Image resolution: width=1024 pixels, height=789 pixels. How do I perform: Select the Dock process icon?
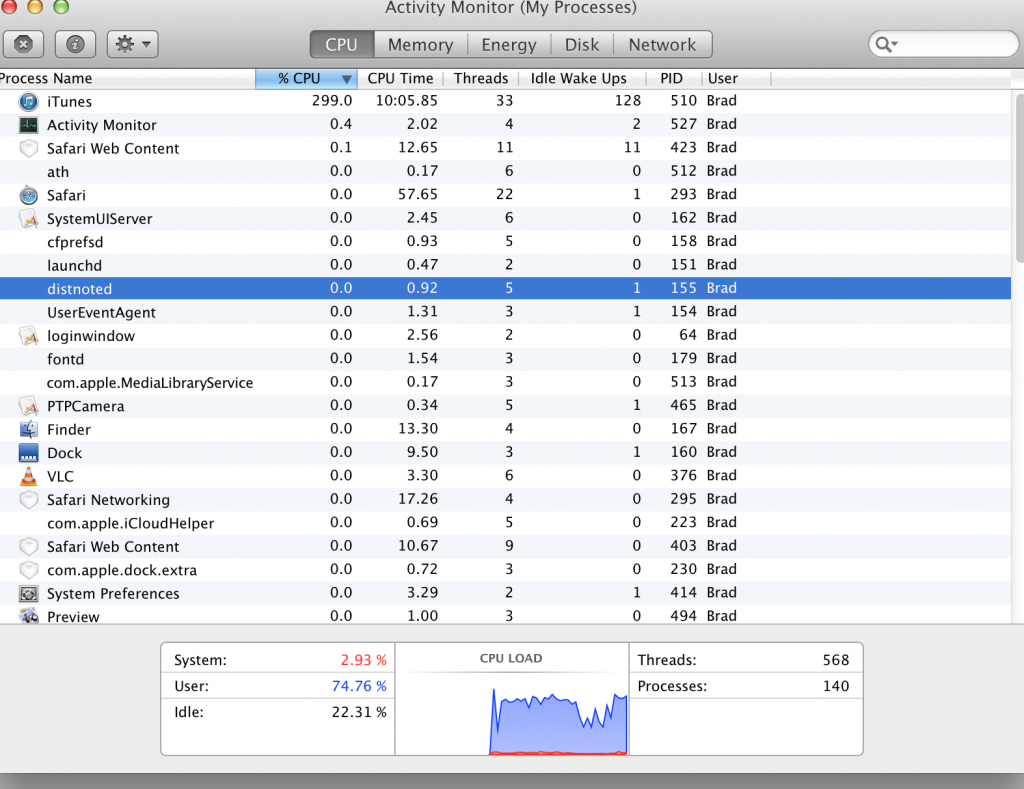pyautogui.click(x=29, y=453)
